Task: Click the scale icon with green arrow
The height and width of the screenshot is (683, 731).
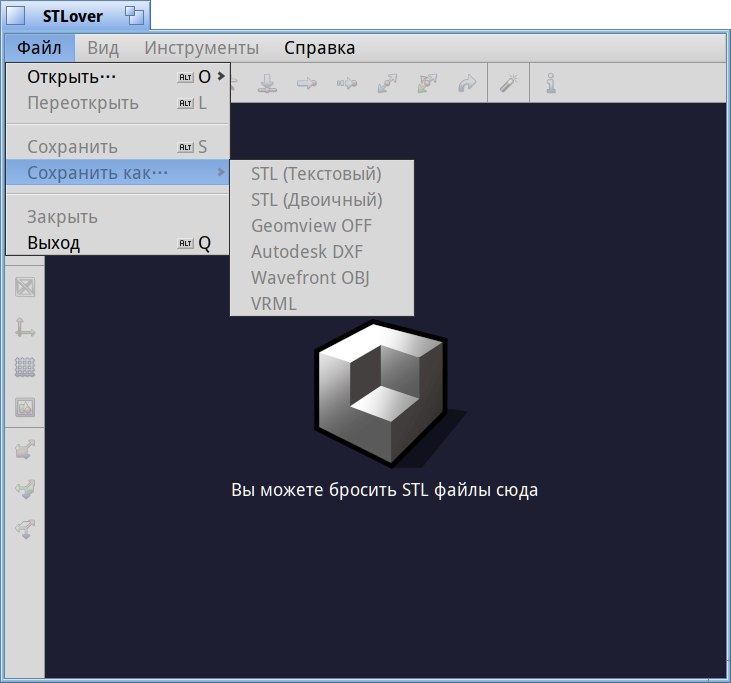Action: pos(427,83)
